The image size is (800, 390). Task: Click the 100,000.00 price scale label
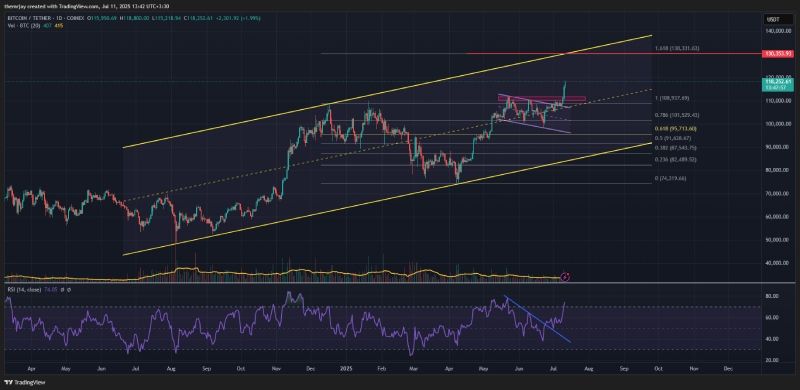[778, 124]
